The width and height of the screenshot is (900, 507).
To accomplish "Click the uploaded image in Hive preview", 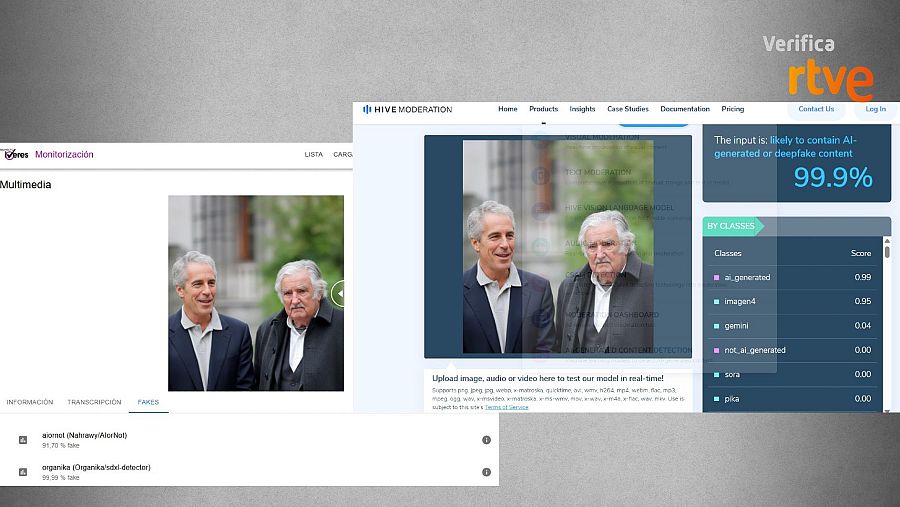I will pos(558,246).
